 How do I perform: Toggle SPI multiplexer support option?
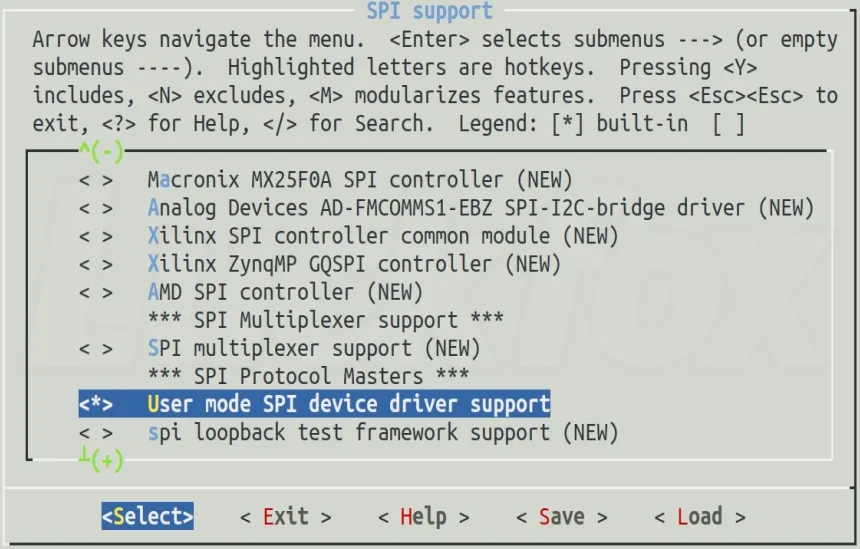click(96, 348)
